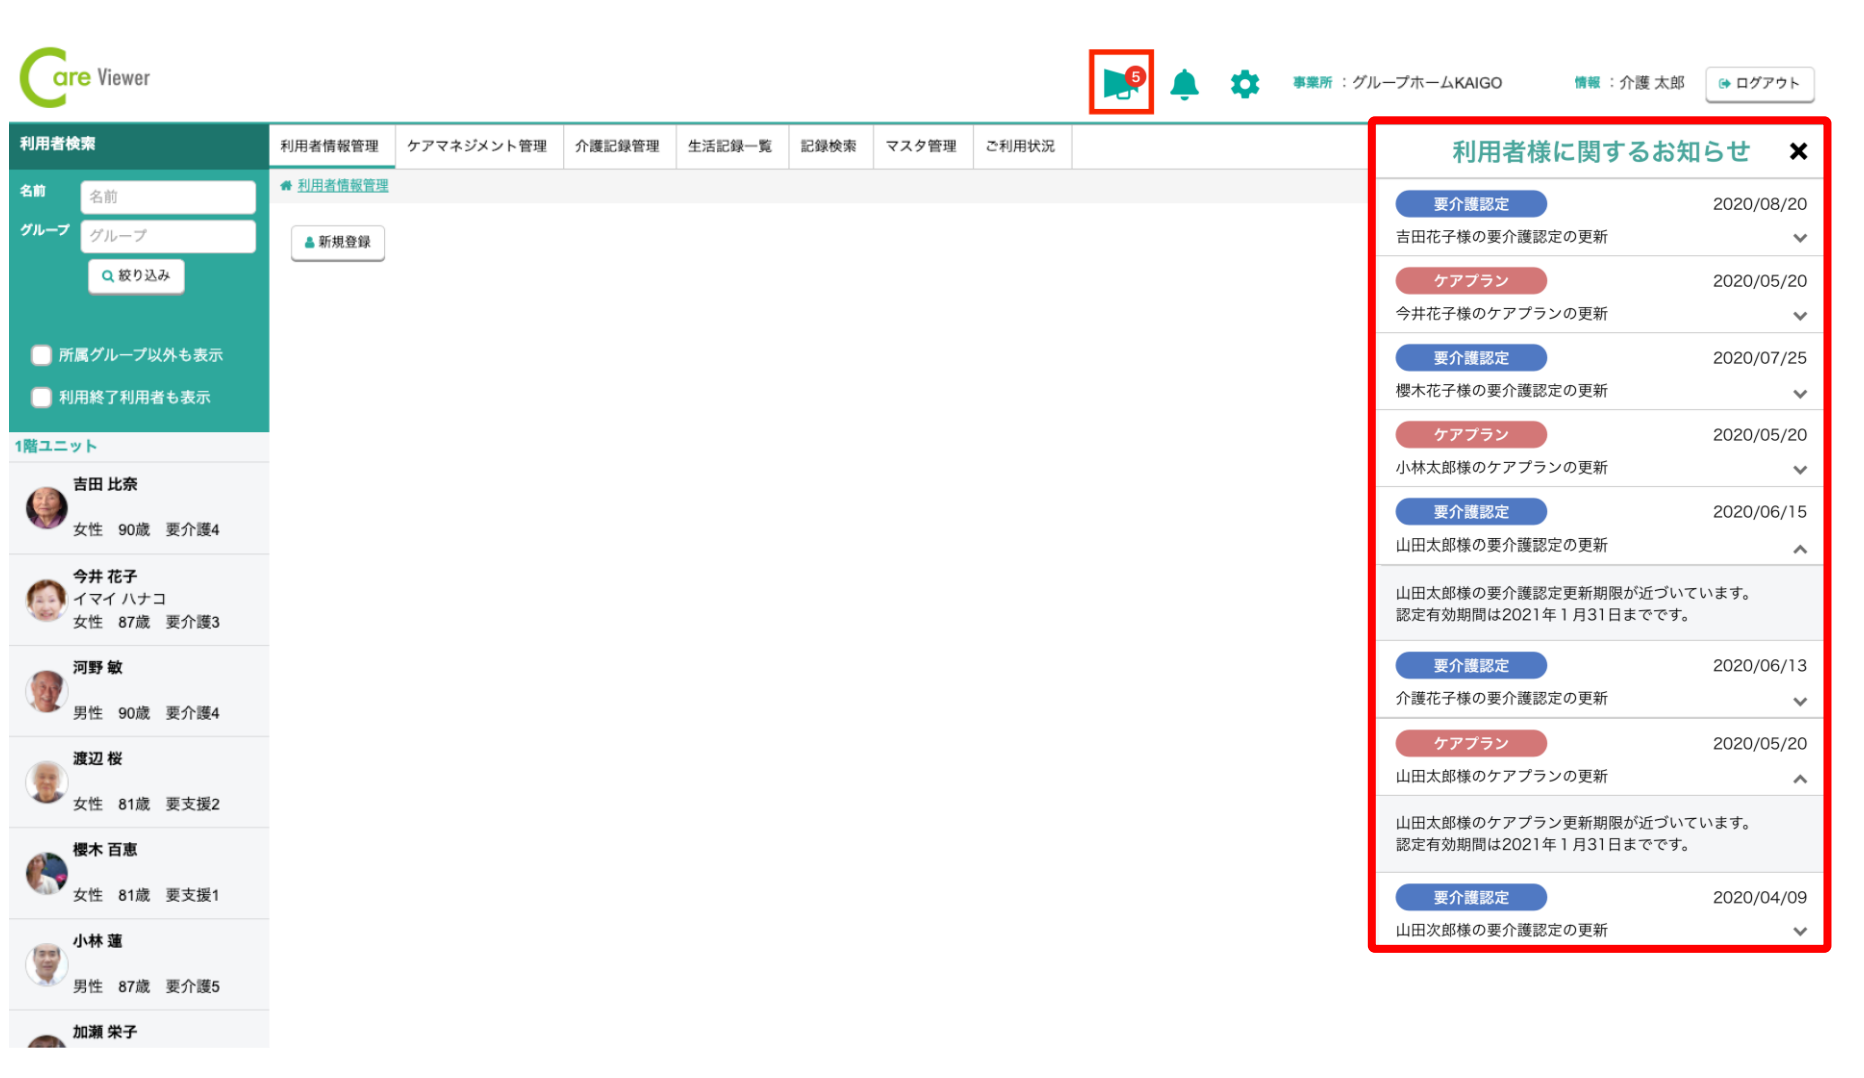
Task: Click the ログアウト button
Action: (x=1759, y=83)
